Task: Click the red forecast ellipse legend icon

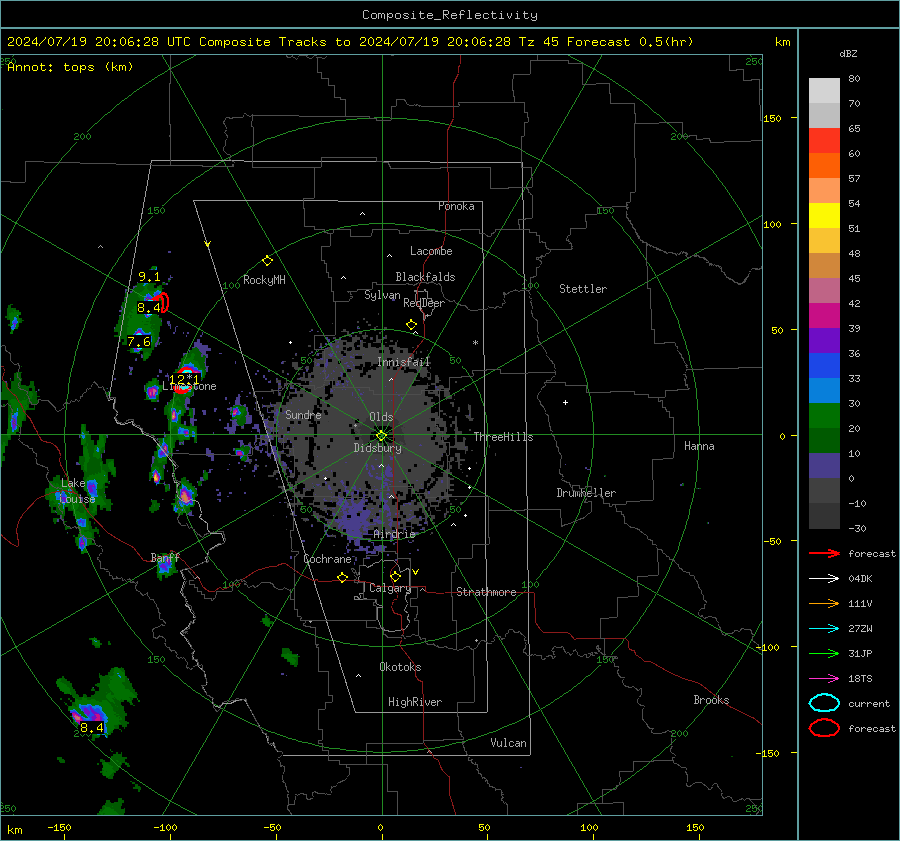Action: tap(824, 728)
